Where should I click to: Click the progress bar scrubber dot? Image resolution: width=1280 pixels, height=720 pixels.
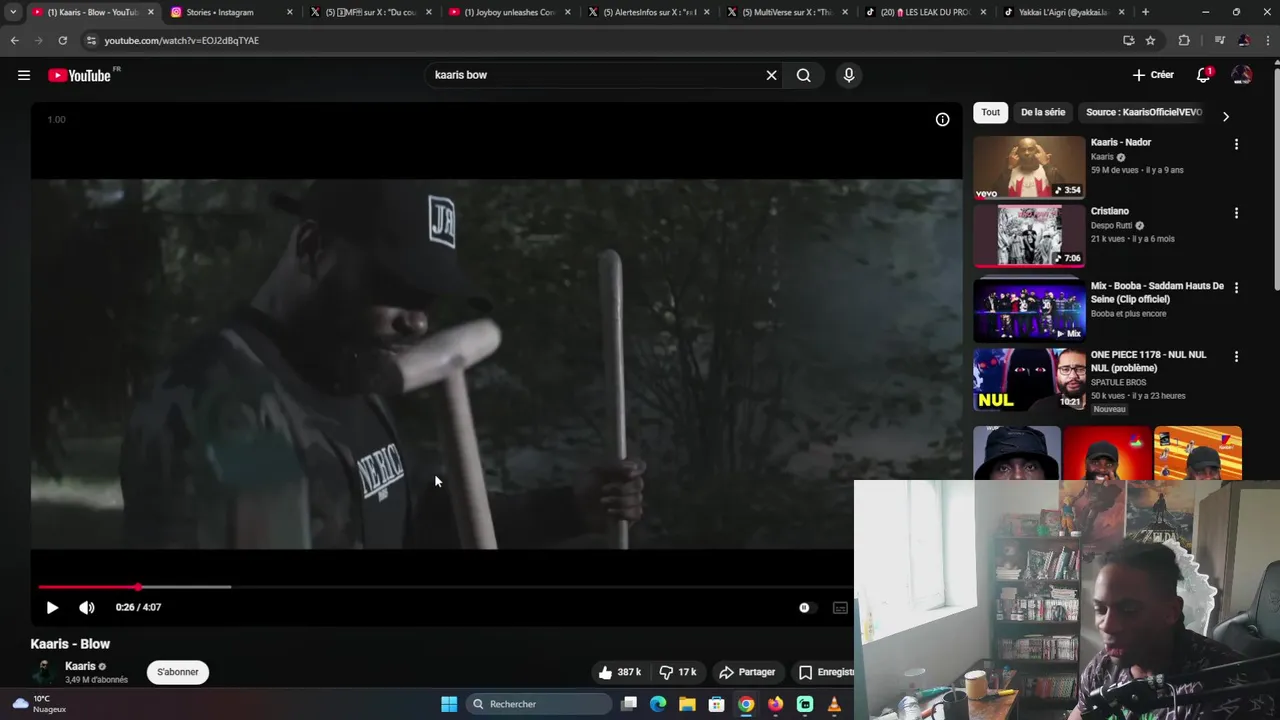tap(138, 587)
